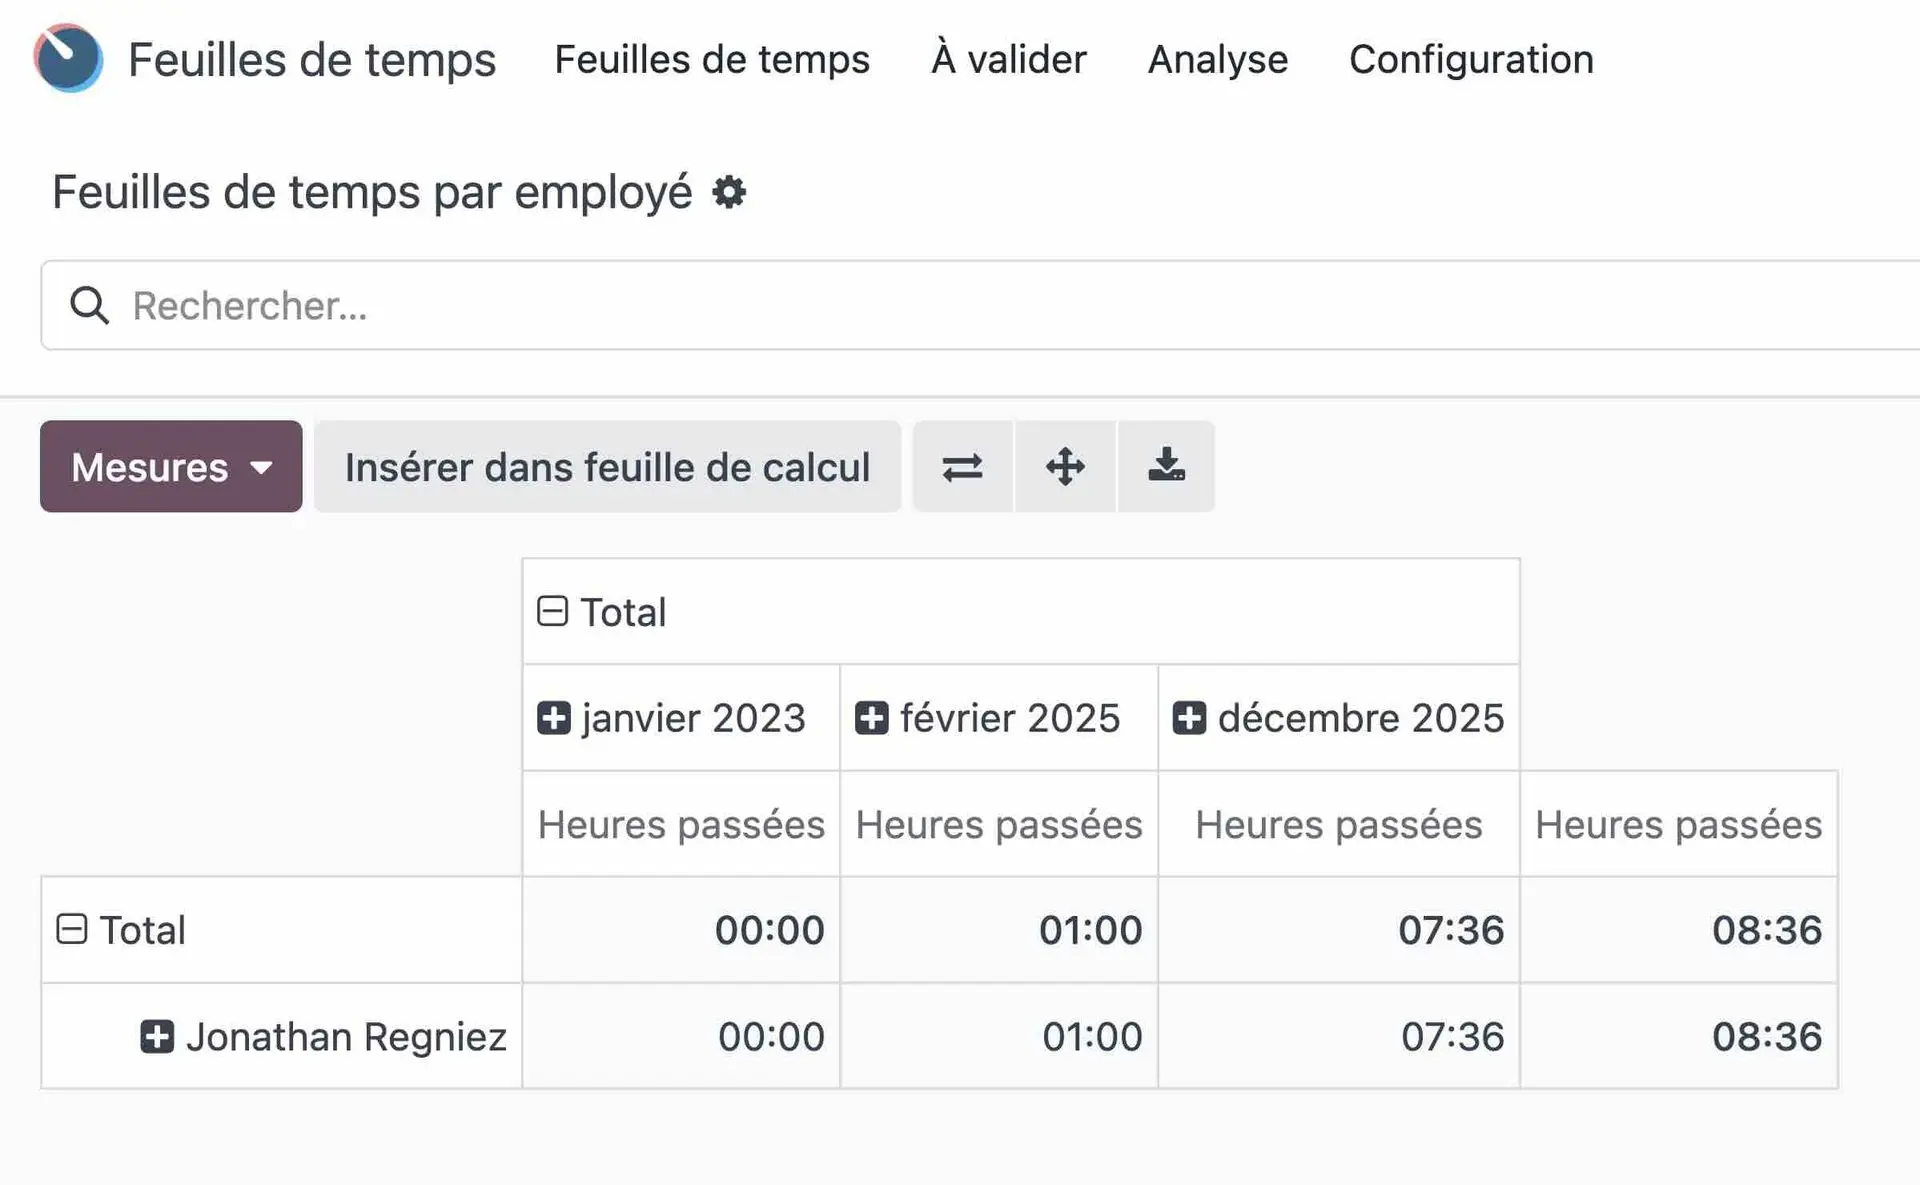Expand all with the four-arrows icon
Screen dimensions: 1920x1185
[1065, 467]
